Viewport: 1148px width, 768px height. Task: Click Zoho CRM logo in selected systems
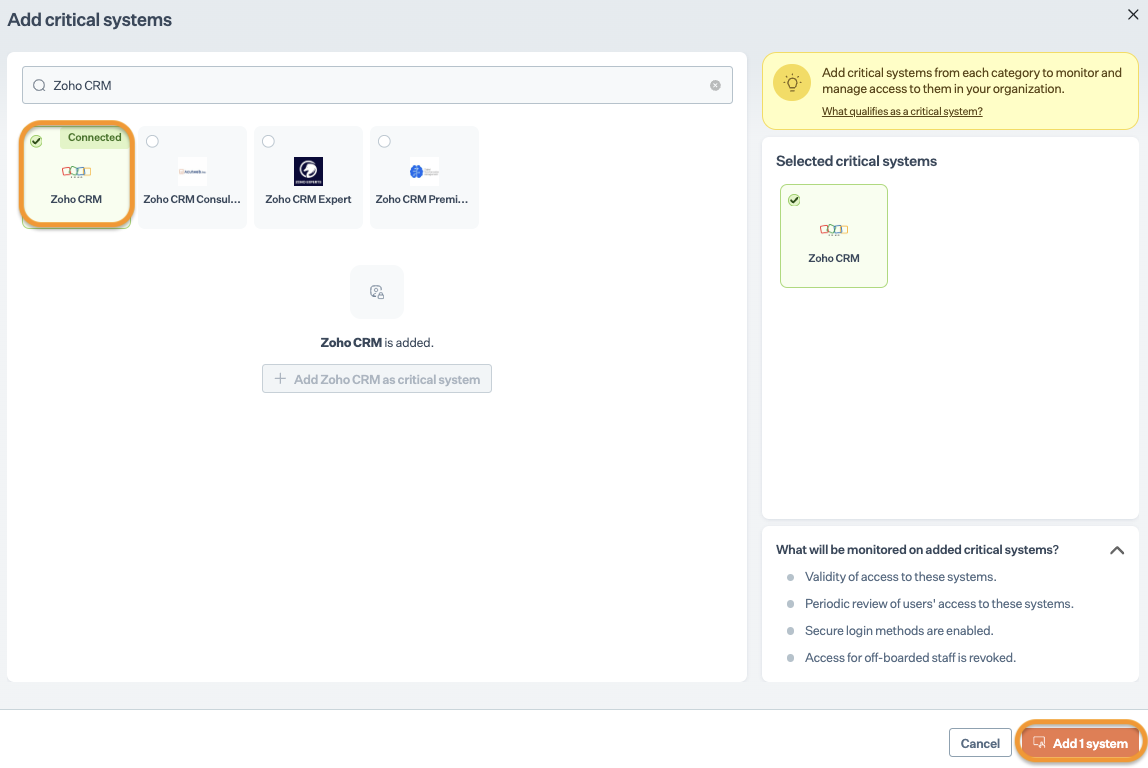834,230
